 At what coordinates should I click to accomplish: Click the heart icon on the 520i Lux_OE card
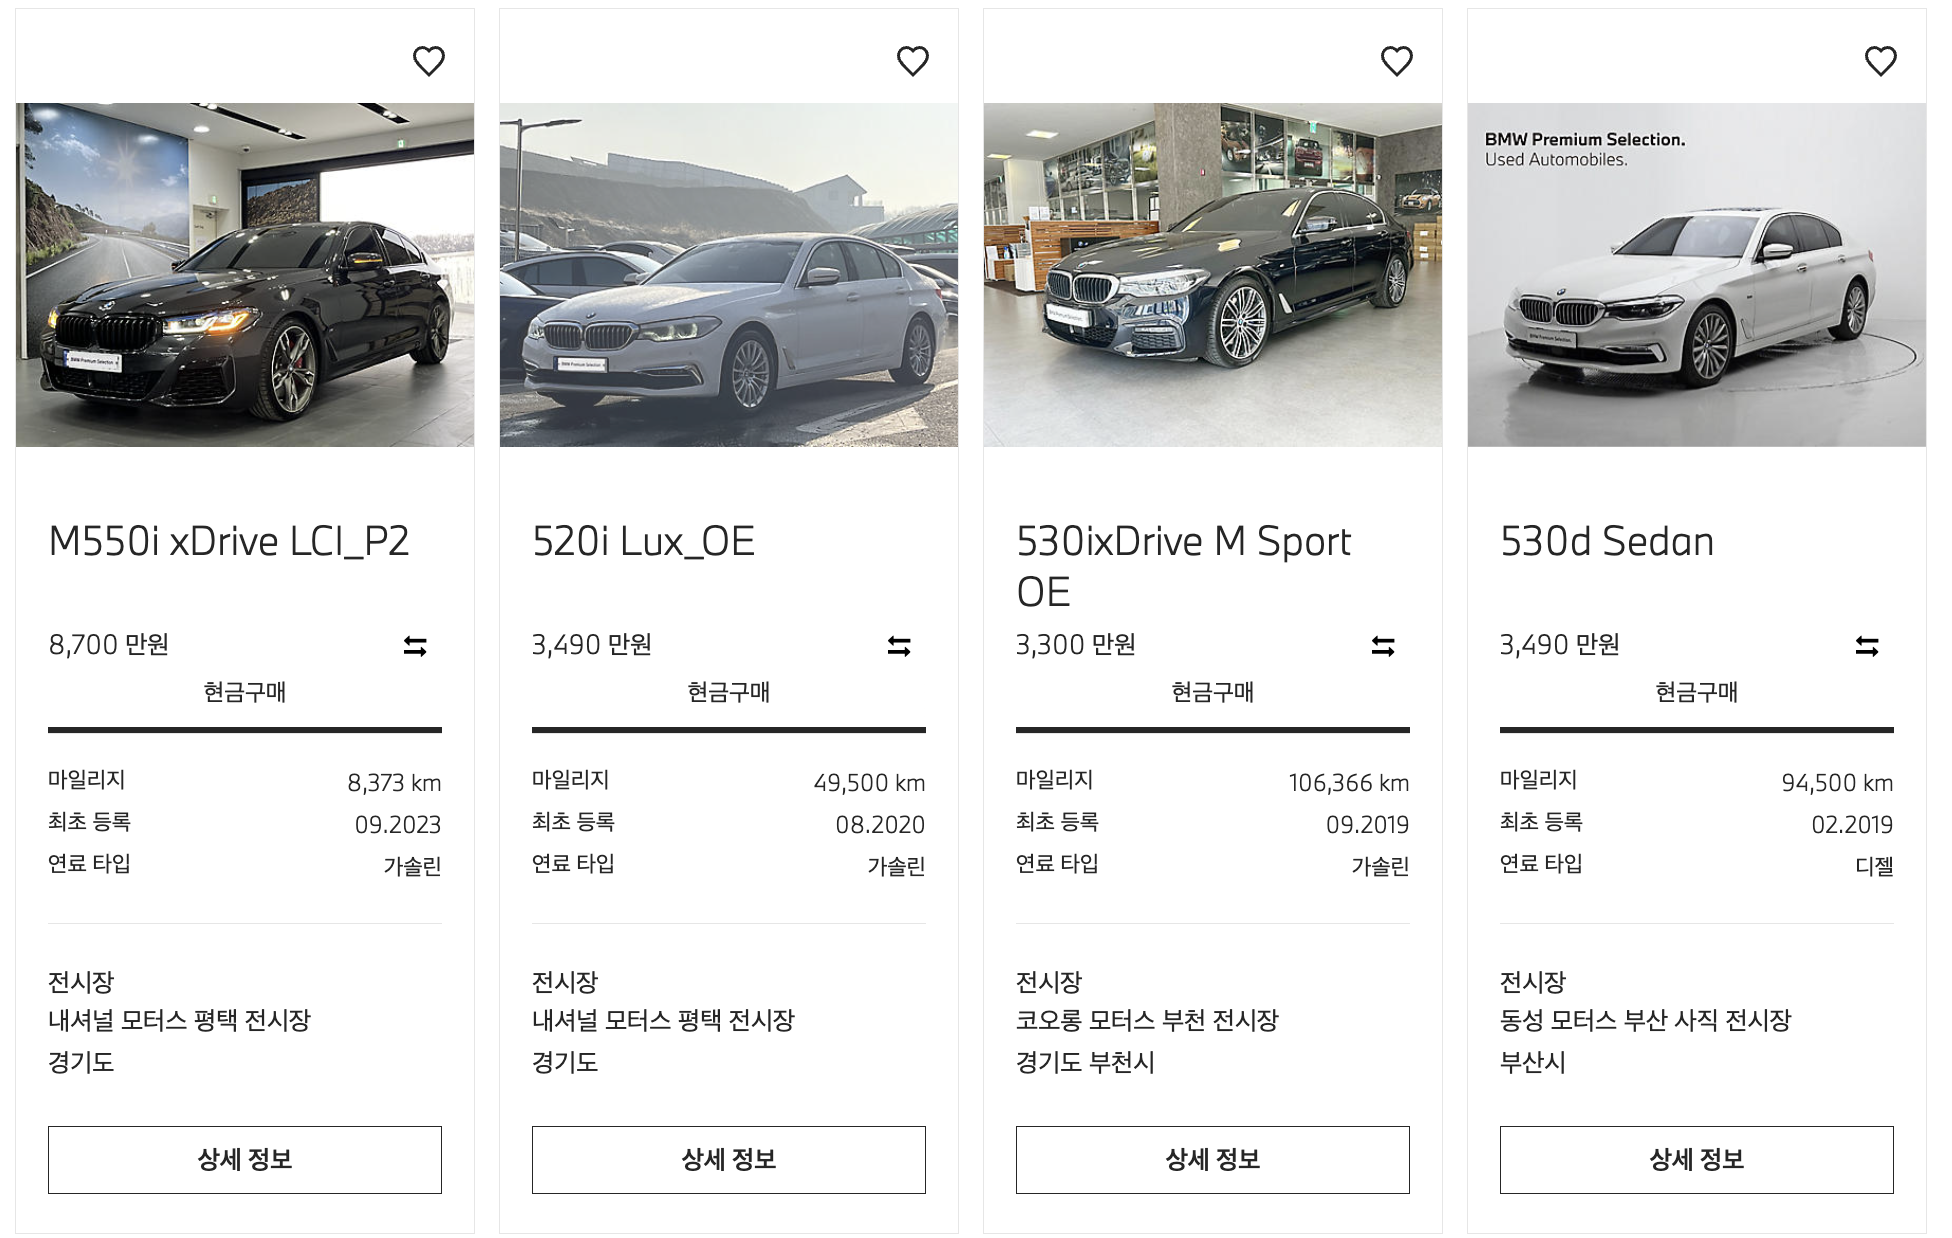pos(913,60)
